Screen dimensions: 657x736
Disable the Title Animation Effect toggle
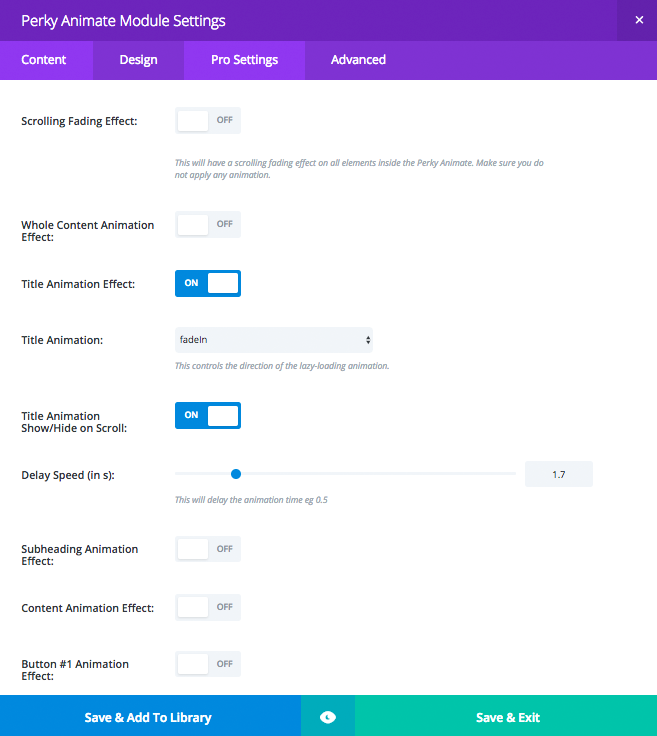(208, 283)
